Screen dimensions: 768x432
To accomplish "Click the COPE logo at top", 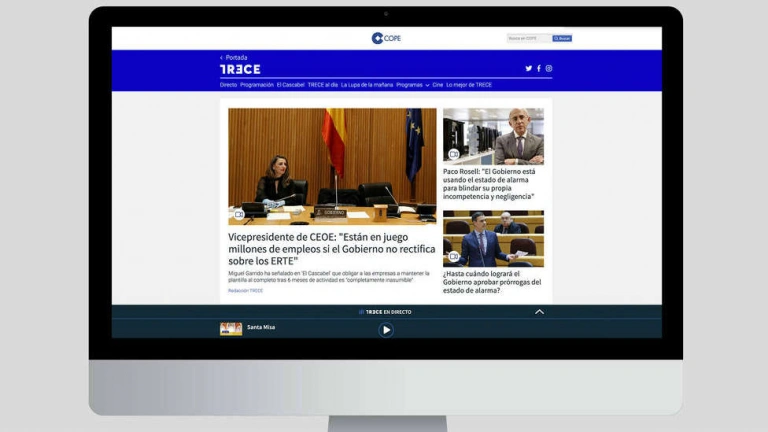I will point(386,38).
